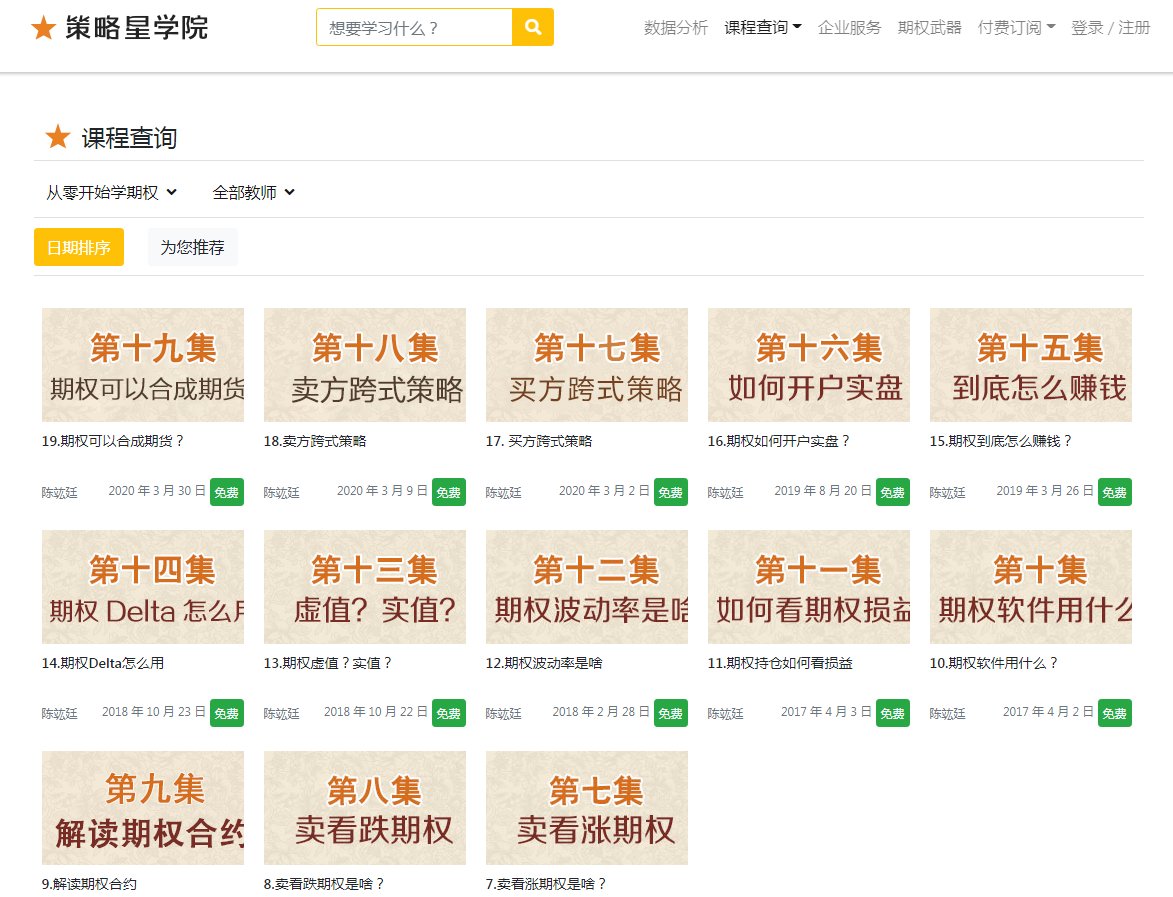Select the free label on episode 17
This screenshot has width=1173, height=897.
(671, 492)
